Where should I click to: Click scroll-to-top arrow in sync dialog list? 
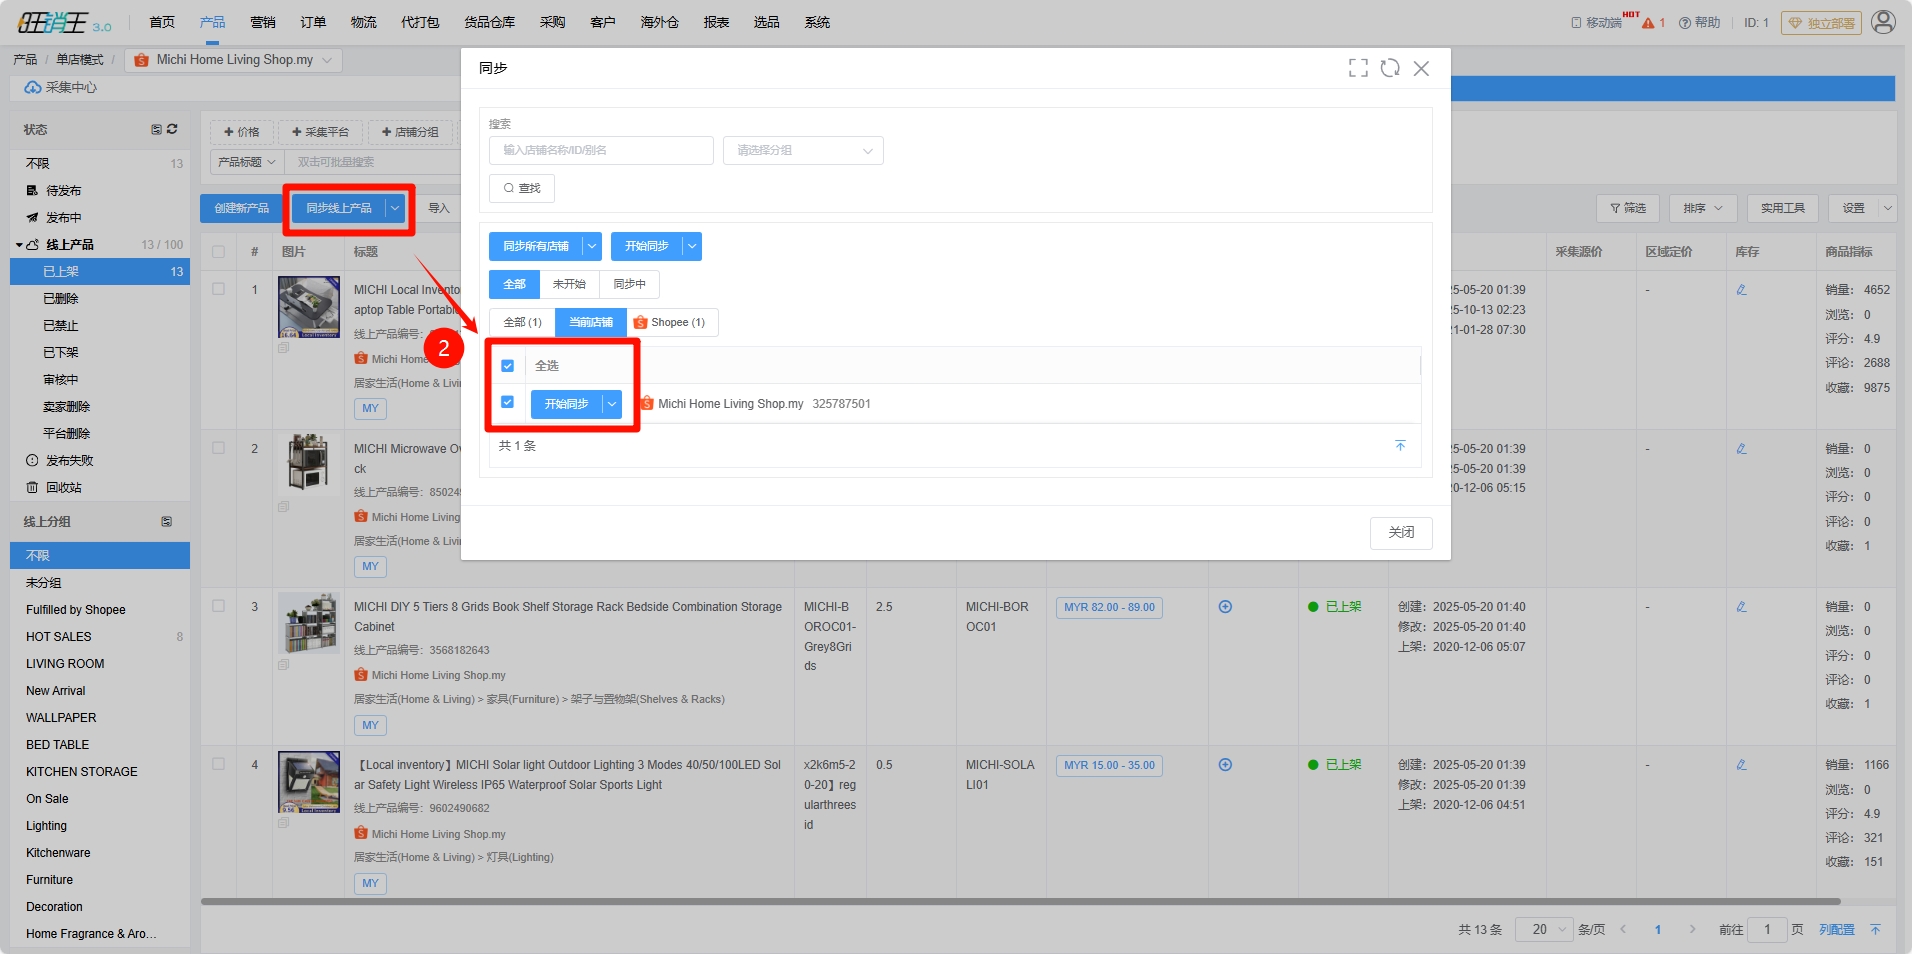point(1400,446)
